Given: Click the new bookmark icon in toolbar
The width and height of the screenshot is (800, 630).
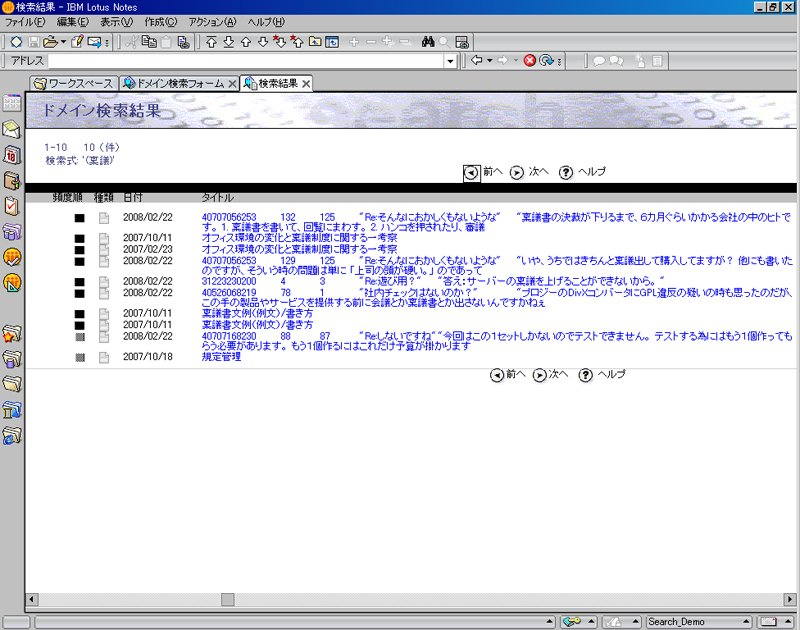Looking at the screenshot, I should (x=16, y=42).
